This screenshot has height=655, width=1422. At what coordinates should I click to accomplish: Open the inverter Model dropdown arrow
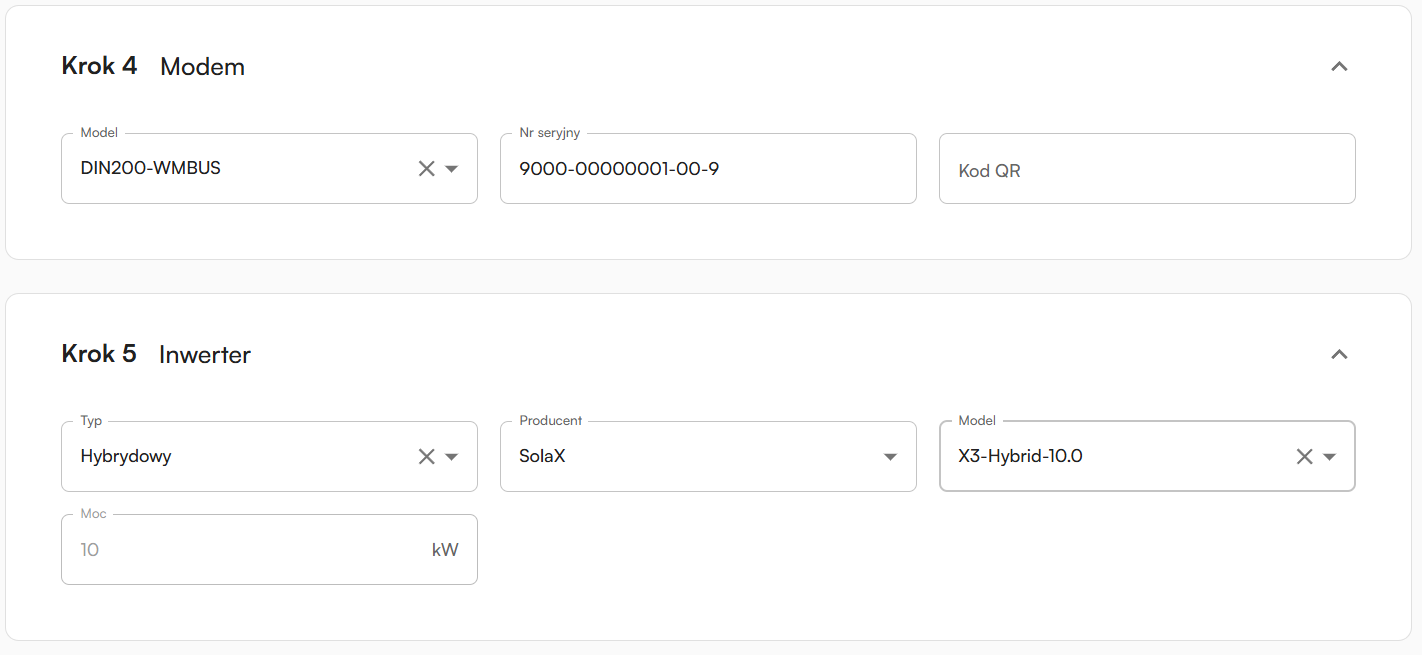[x=1330, y=457]
